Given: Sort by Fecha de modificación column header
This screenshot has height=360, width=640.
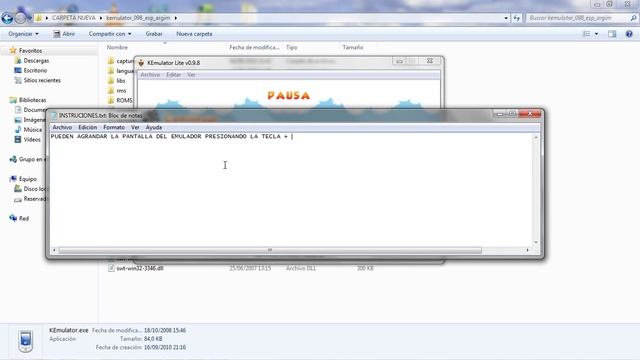Looking at the screenshot, I should pyautogui.click(x=254, y=47).
